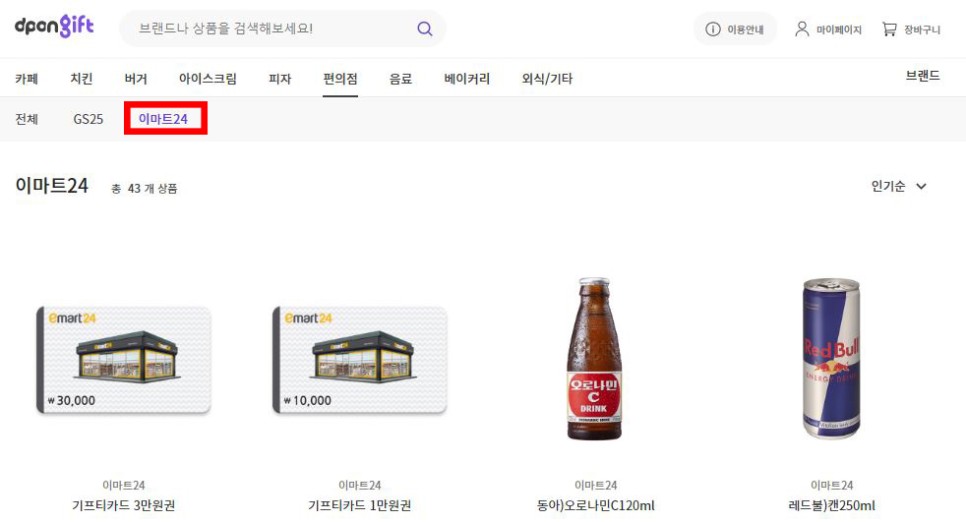Select the 버거 category
Image resolution: width=966 pixels, height=522 pixels.
[x=136, y=78]
